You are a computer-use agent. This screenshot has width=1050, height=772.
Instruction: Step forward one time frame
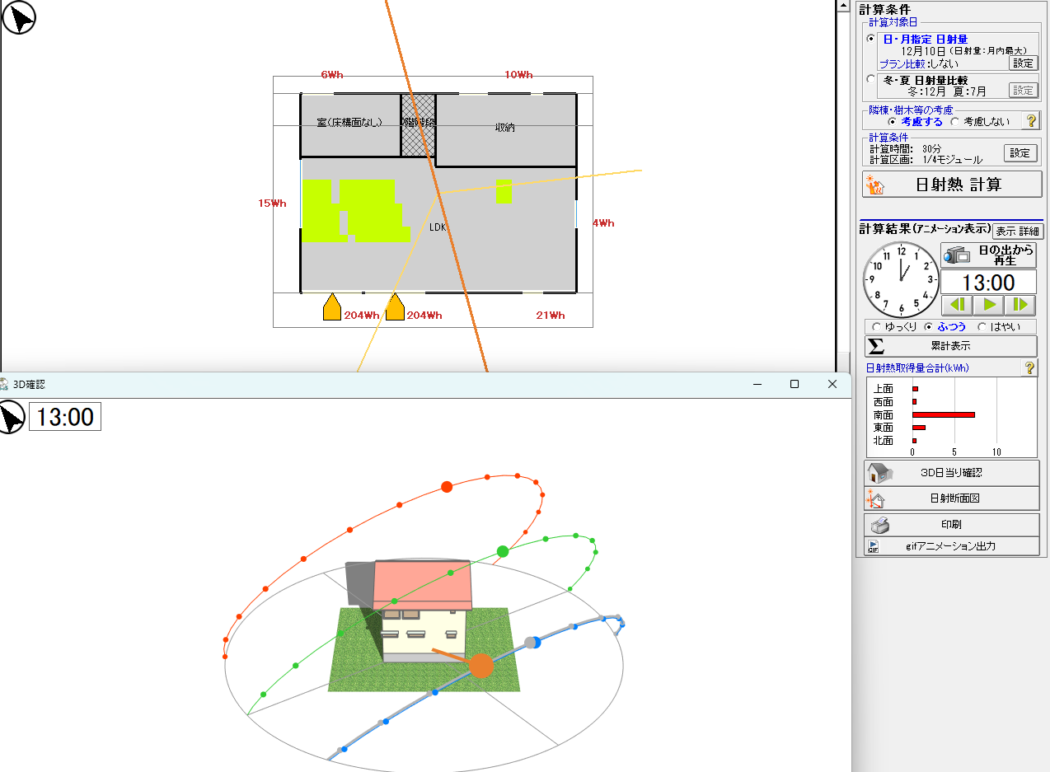click(x=1021, y=304)
